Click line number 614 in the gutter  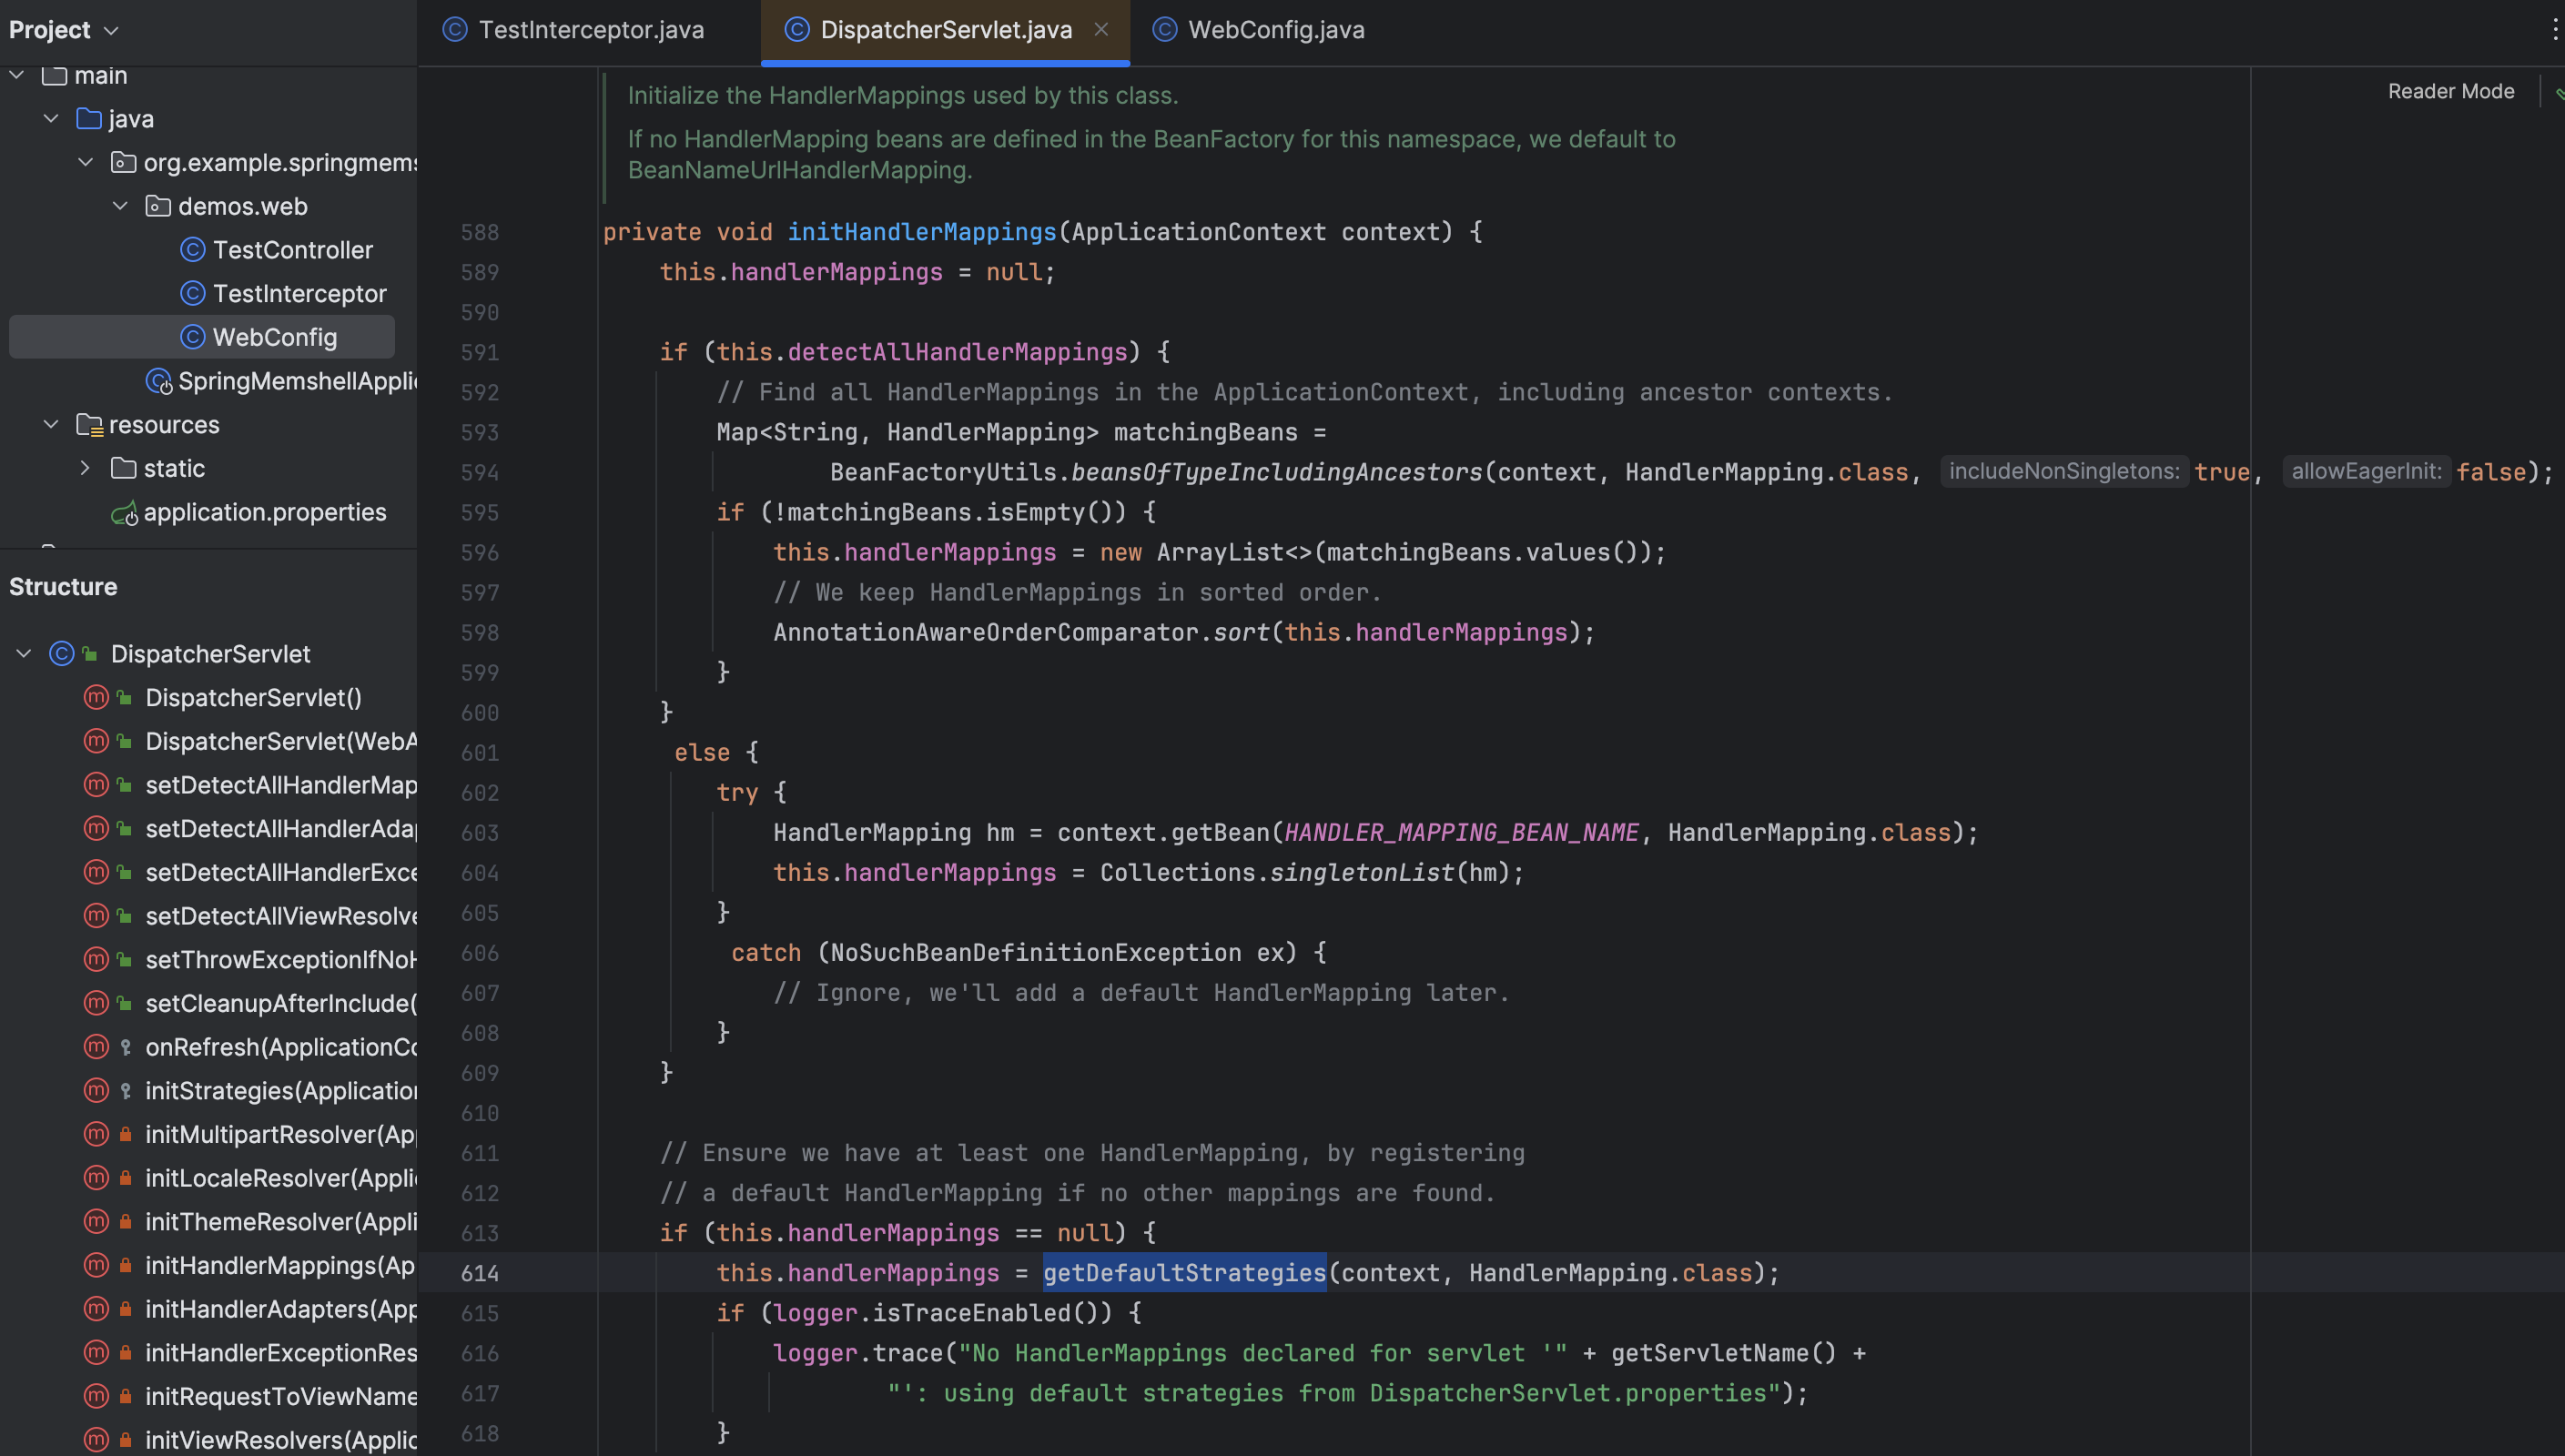coord(480,1273)
